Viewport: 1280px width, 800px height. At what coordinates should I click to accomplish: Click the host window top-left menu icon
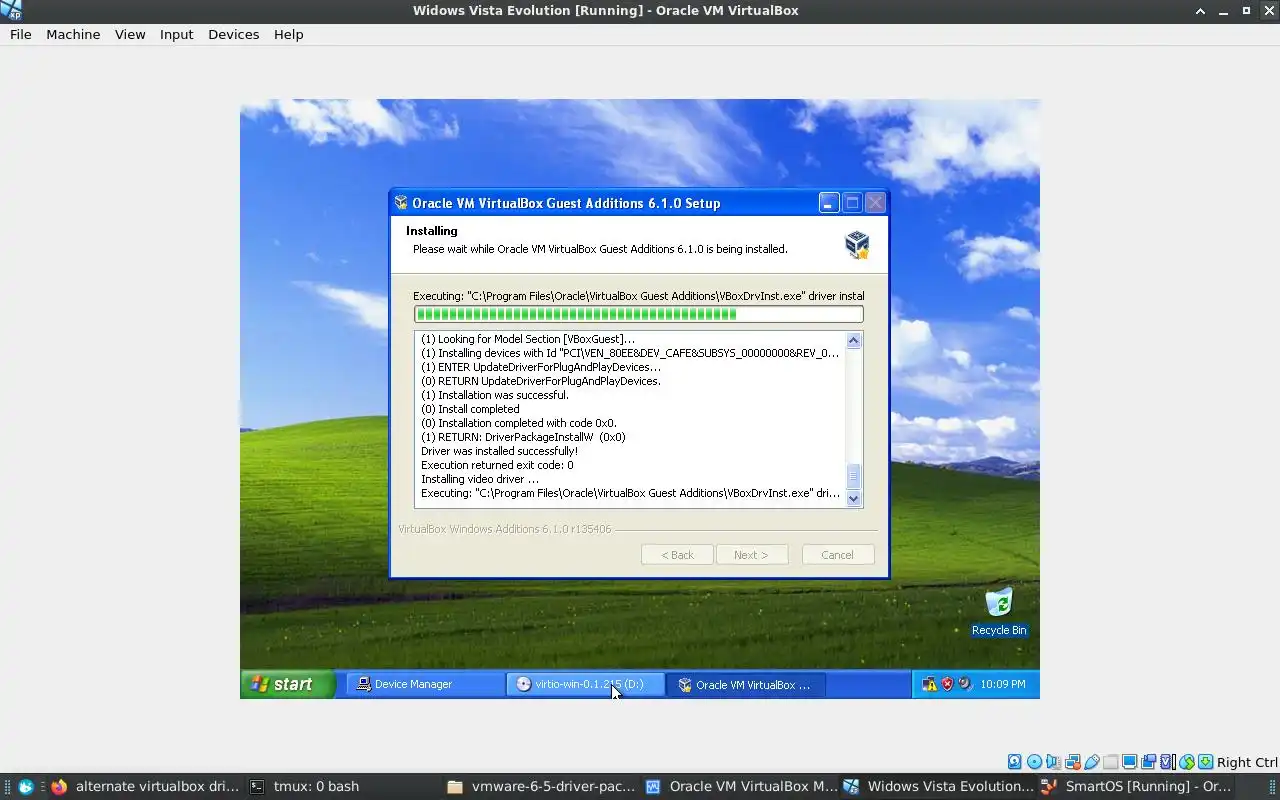tap(11, 10)
